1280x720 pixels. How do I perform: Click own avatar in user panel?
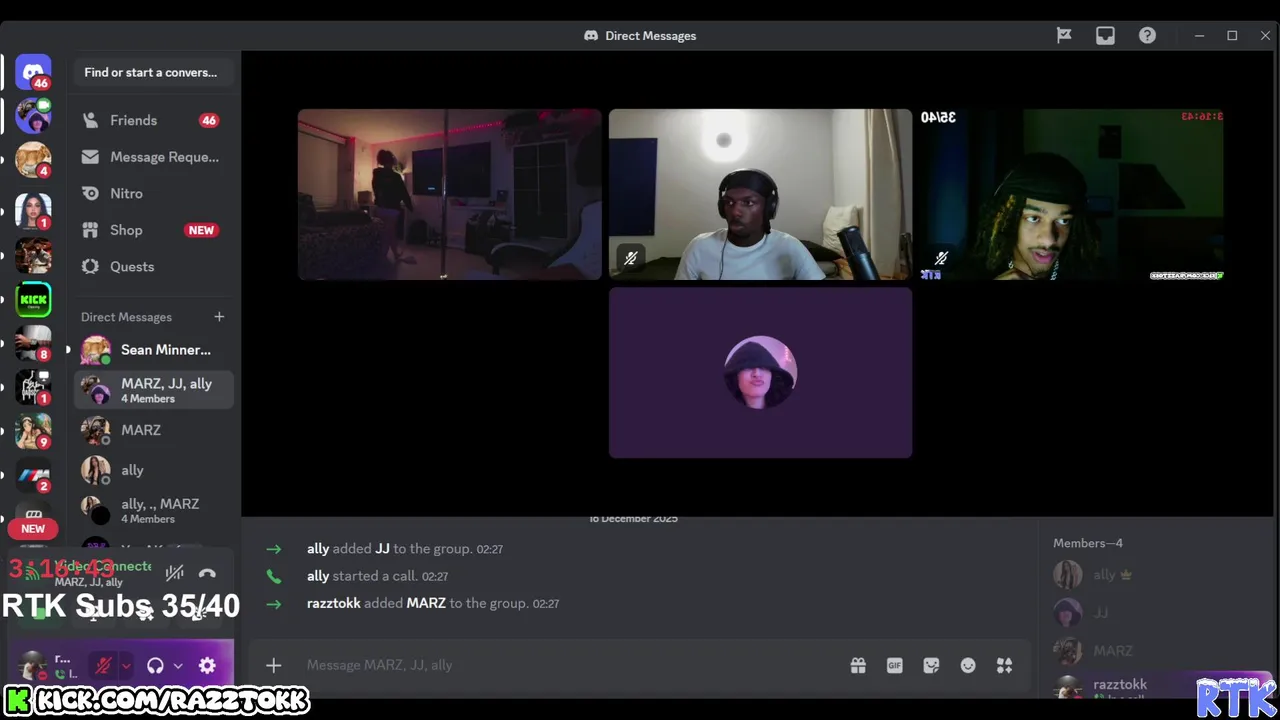[33, 665]
